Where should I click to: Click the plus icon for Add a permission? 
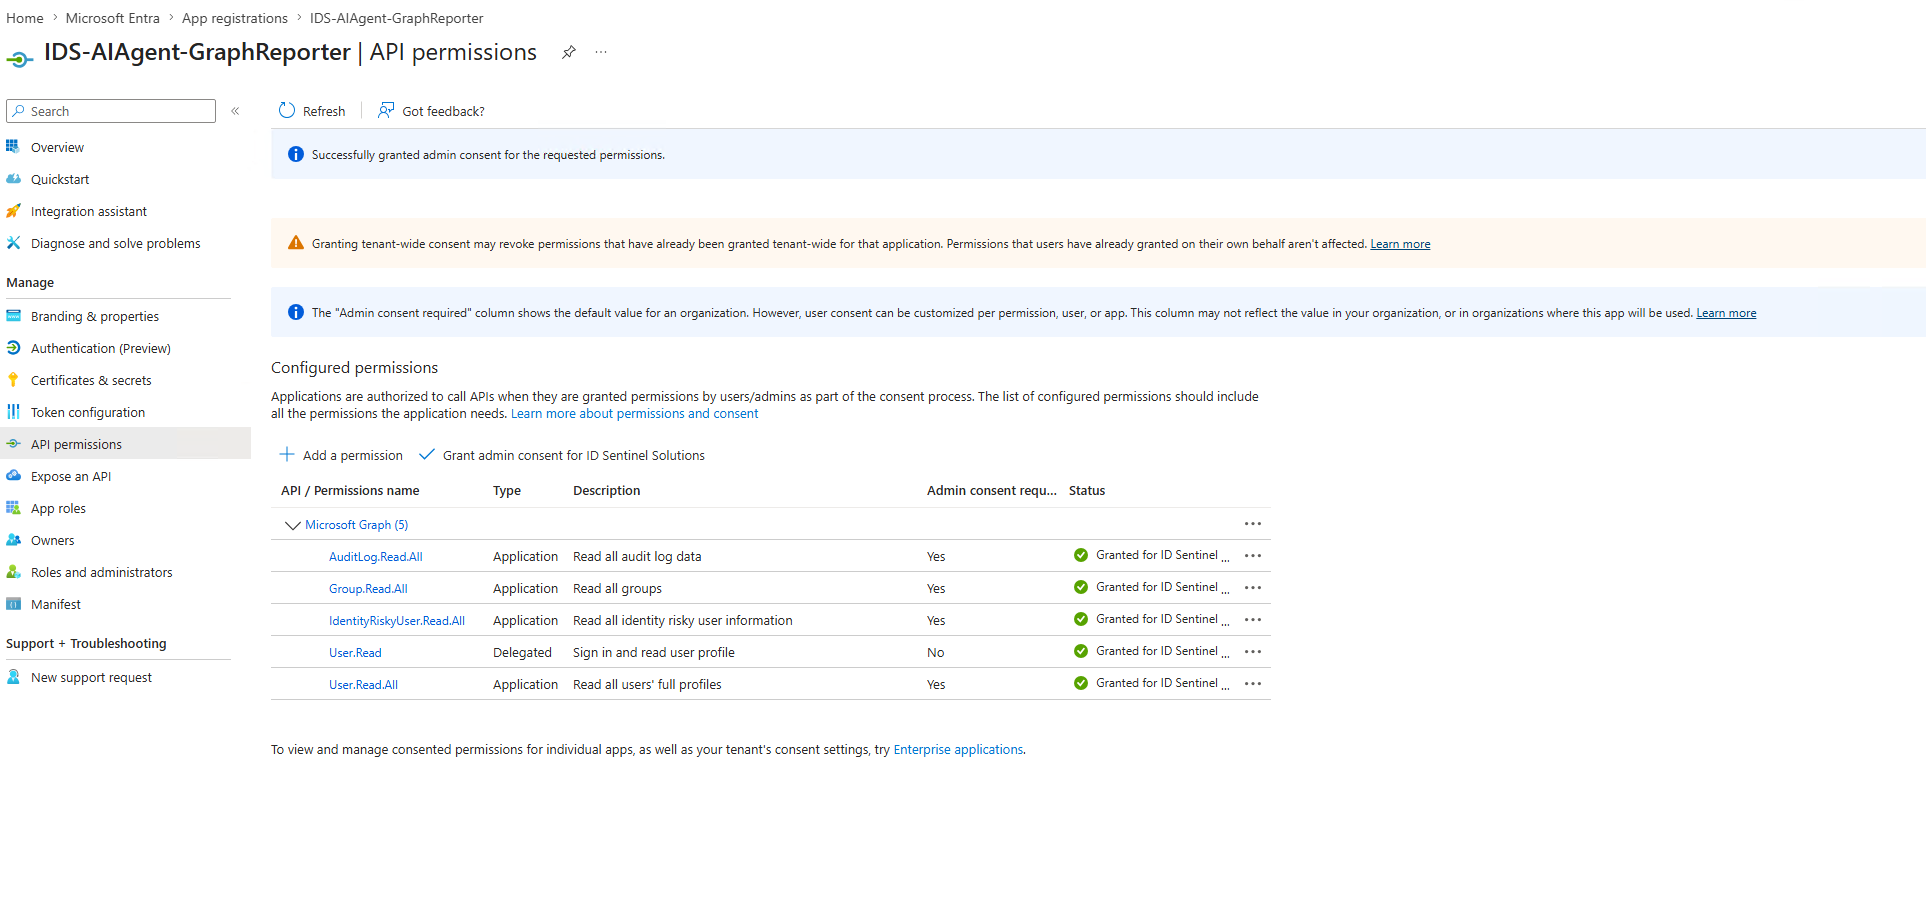(x=287, y=455)
